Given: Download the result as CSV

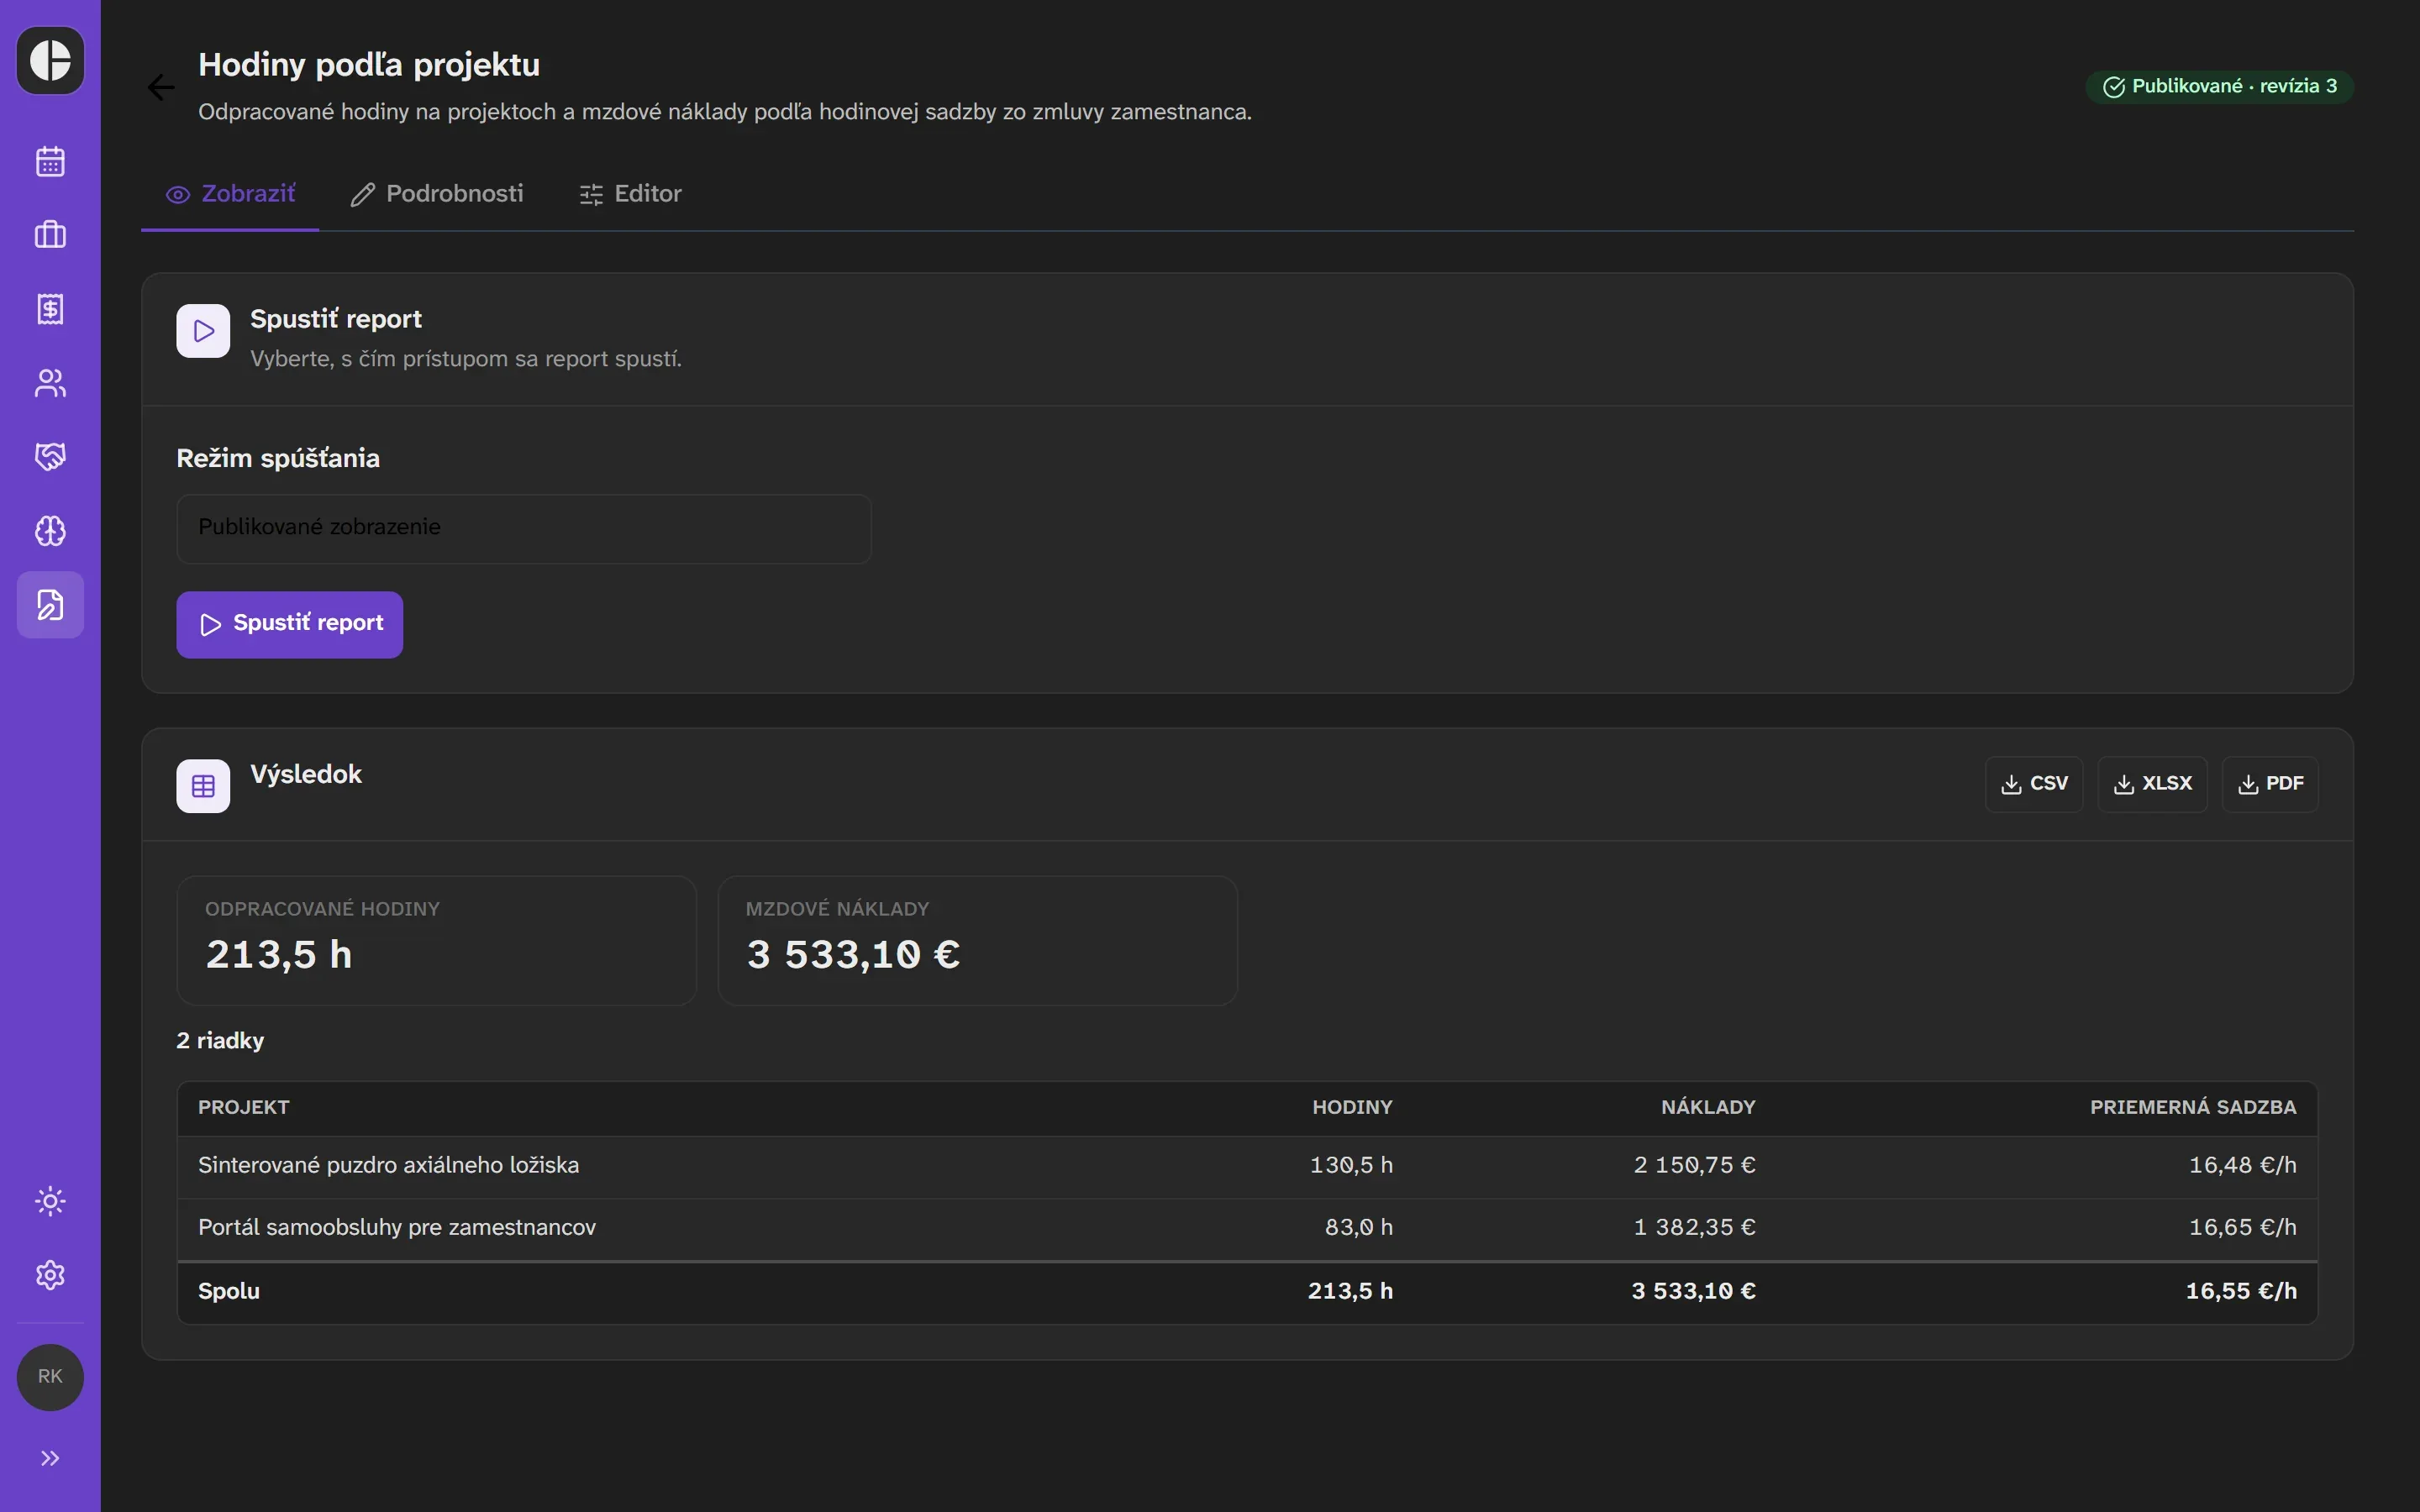Looking at the screenshot, I should pyautogui.click(x=2034, y=784).
